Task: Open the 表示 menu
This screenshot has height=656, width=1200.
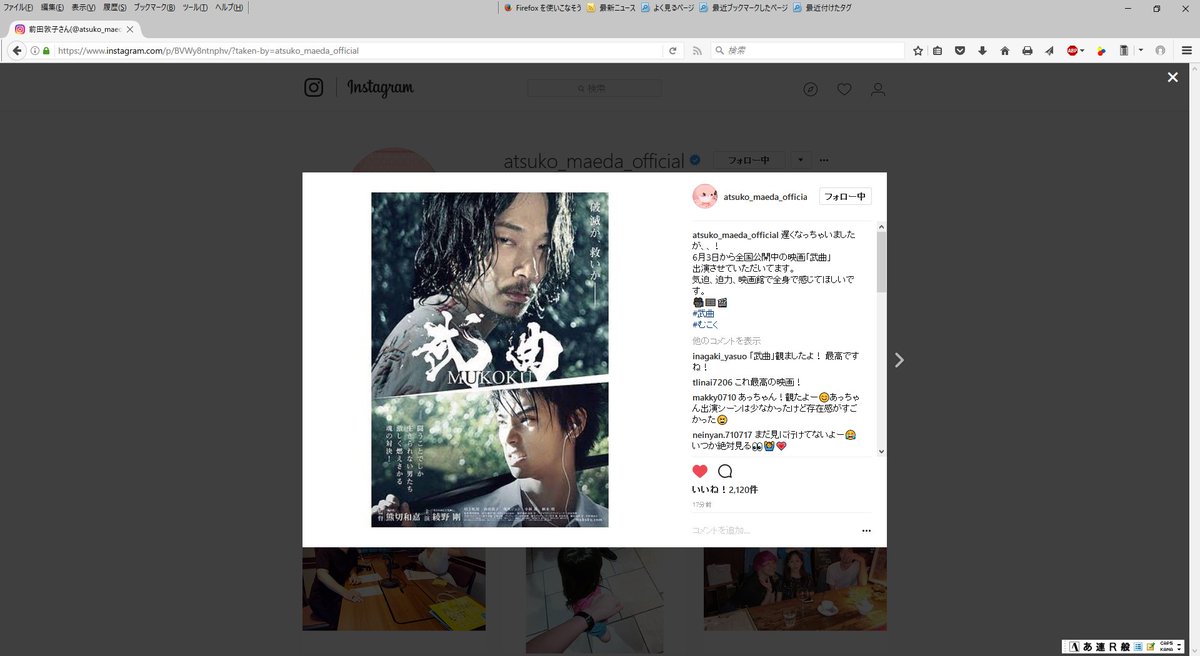Action: pyautogui.click(x=83, y=7)
